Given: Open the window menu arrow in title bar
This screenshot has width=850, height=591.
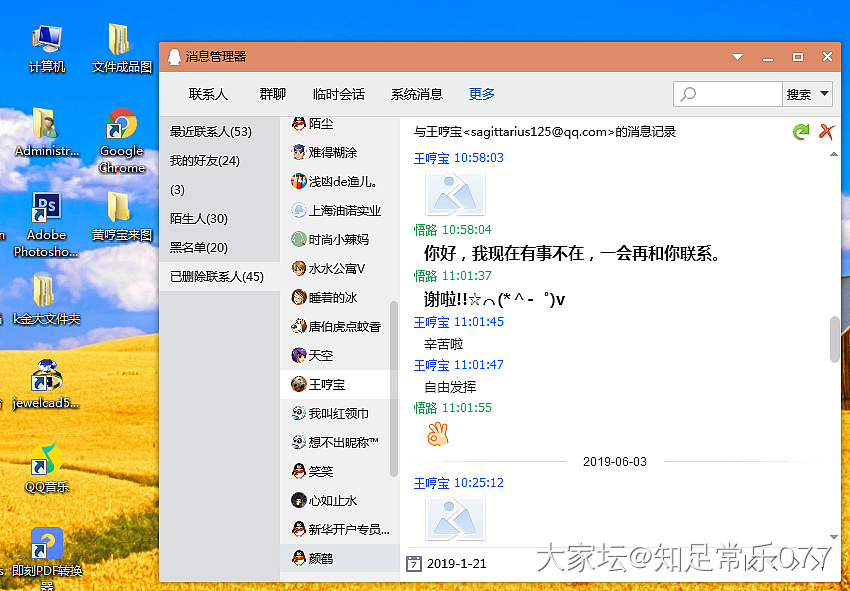Looking at the screenshot, I should pos(737,57).
